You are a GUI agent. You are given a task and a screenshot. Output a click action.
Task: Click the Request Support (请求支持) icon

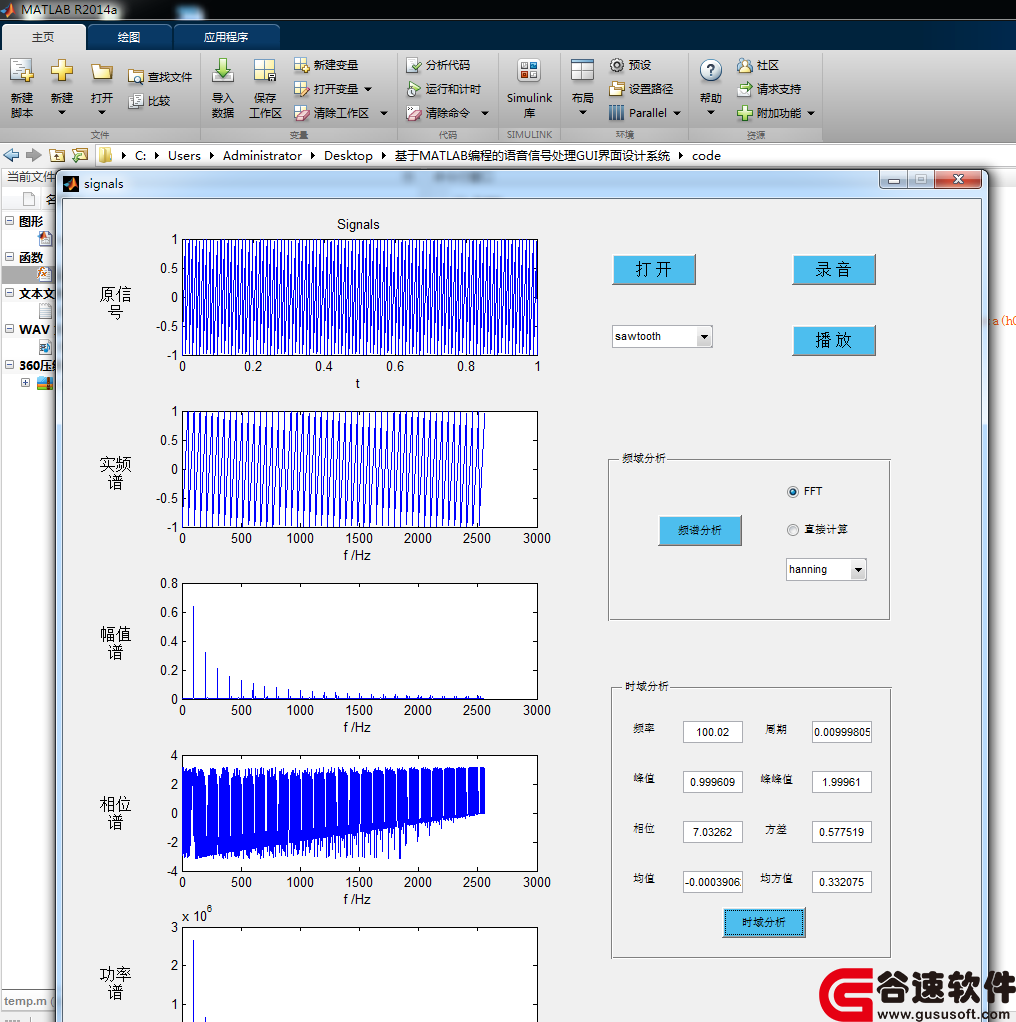tap(744, 89)
